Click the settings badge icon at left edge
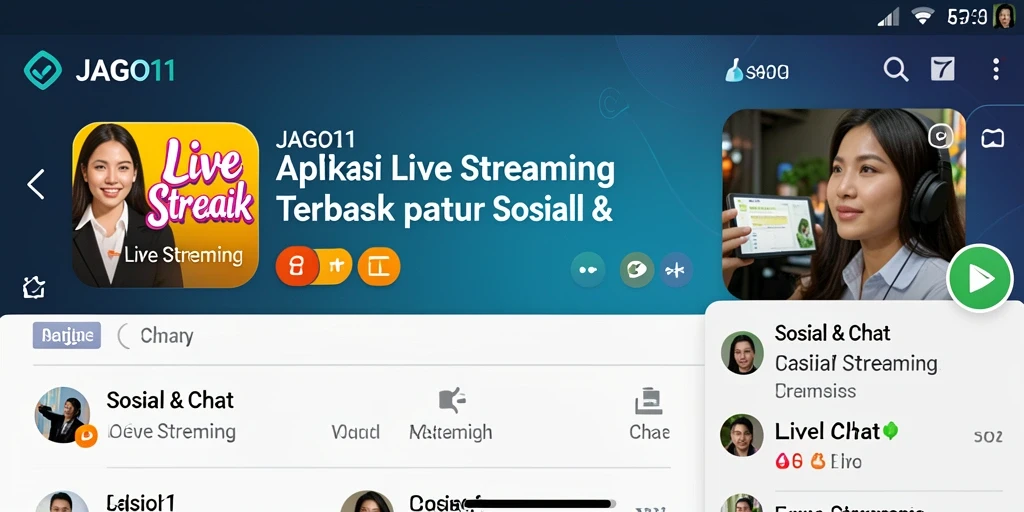Image resolution: width=1024 pixels, height=512 pixels. [33, 287]
